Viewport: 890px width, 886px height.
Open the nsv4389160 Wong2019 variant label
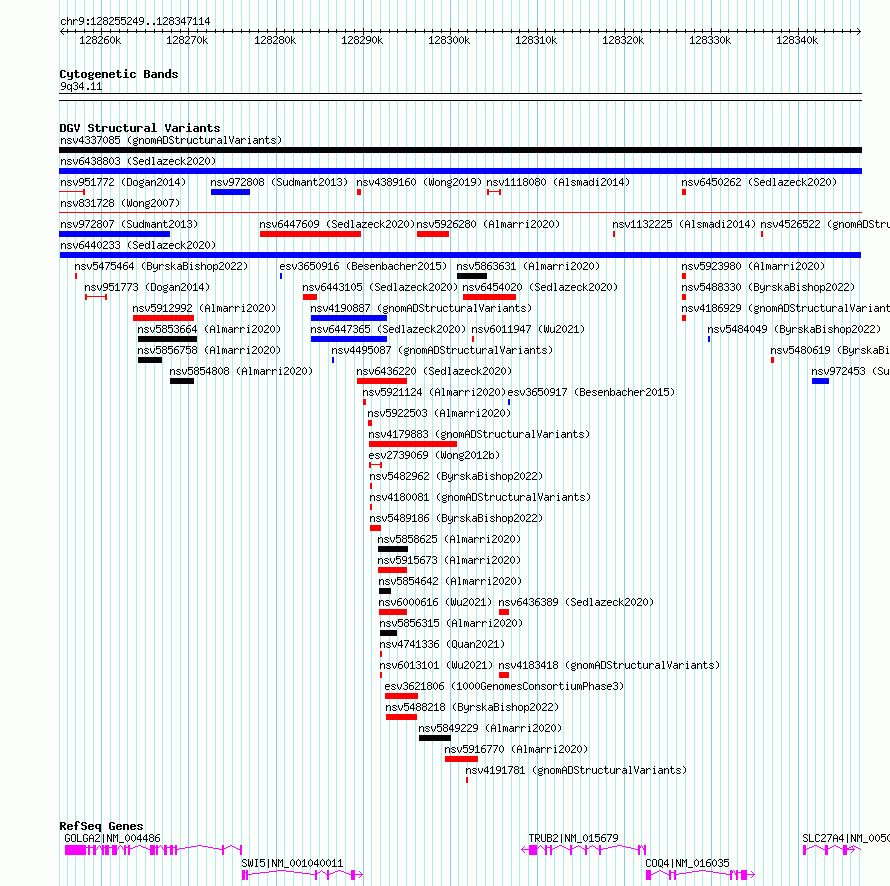[419, 182]
